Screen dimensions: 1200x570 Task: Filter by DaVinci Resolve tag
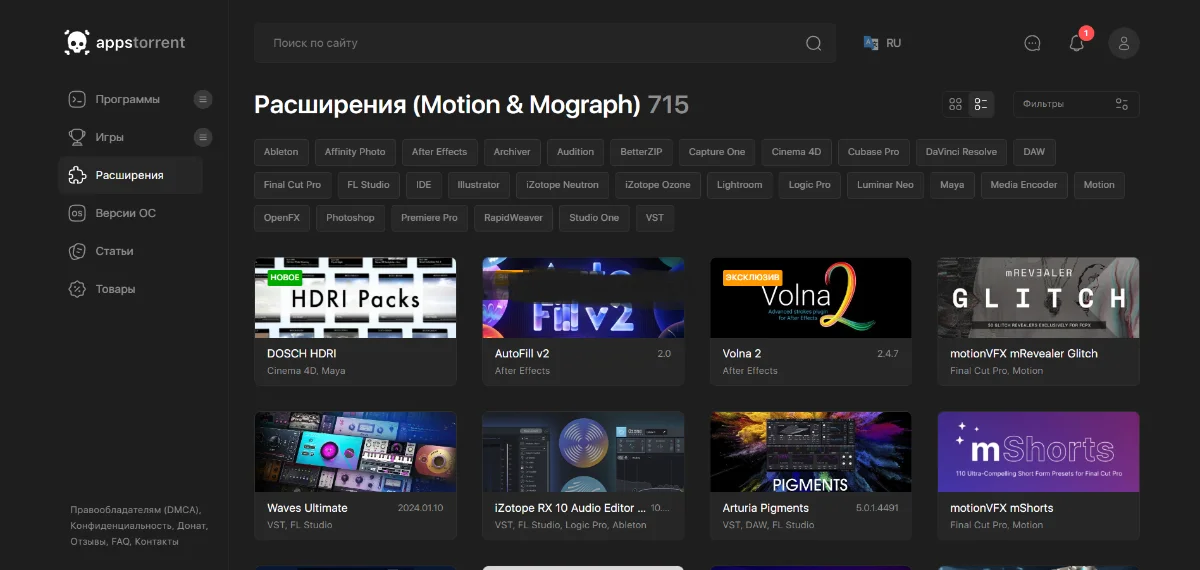click(961, 152)
